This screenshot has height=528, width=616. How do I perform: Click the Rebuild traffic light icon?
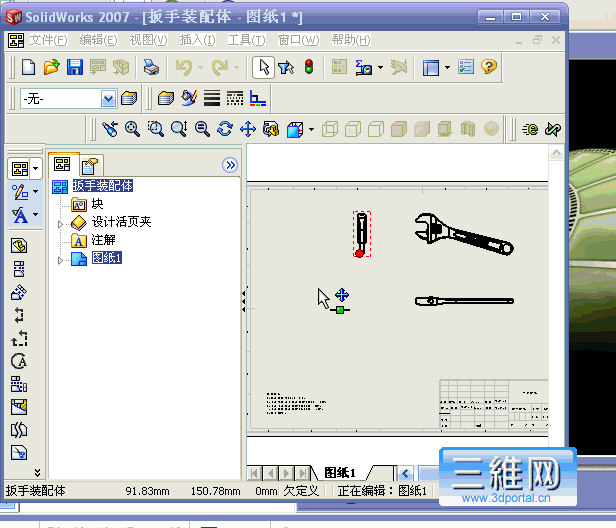pos(309,67)
